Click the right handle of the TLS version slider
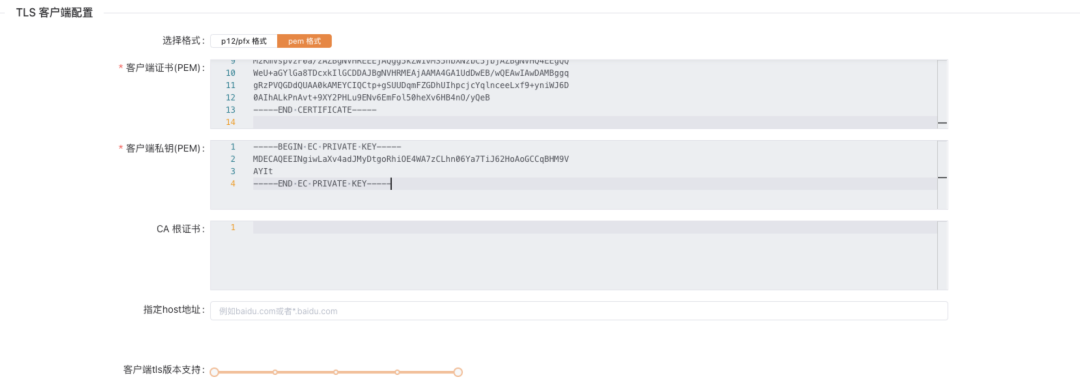 [x=458, y=372]
